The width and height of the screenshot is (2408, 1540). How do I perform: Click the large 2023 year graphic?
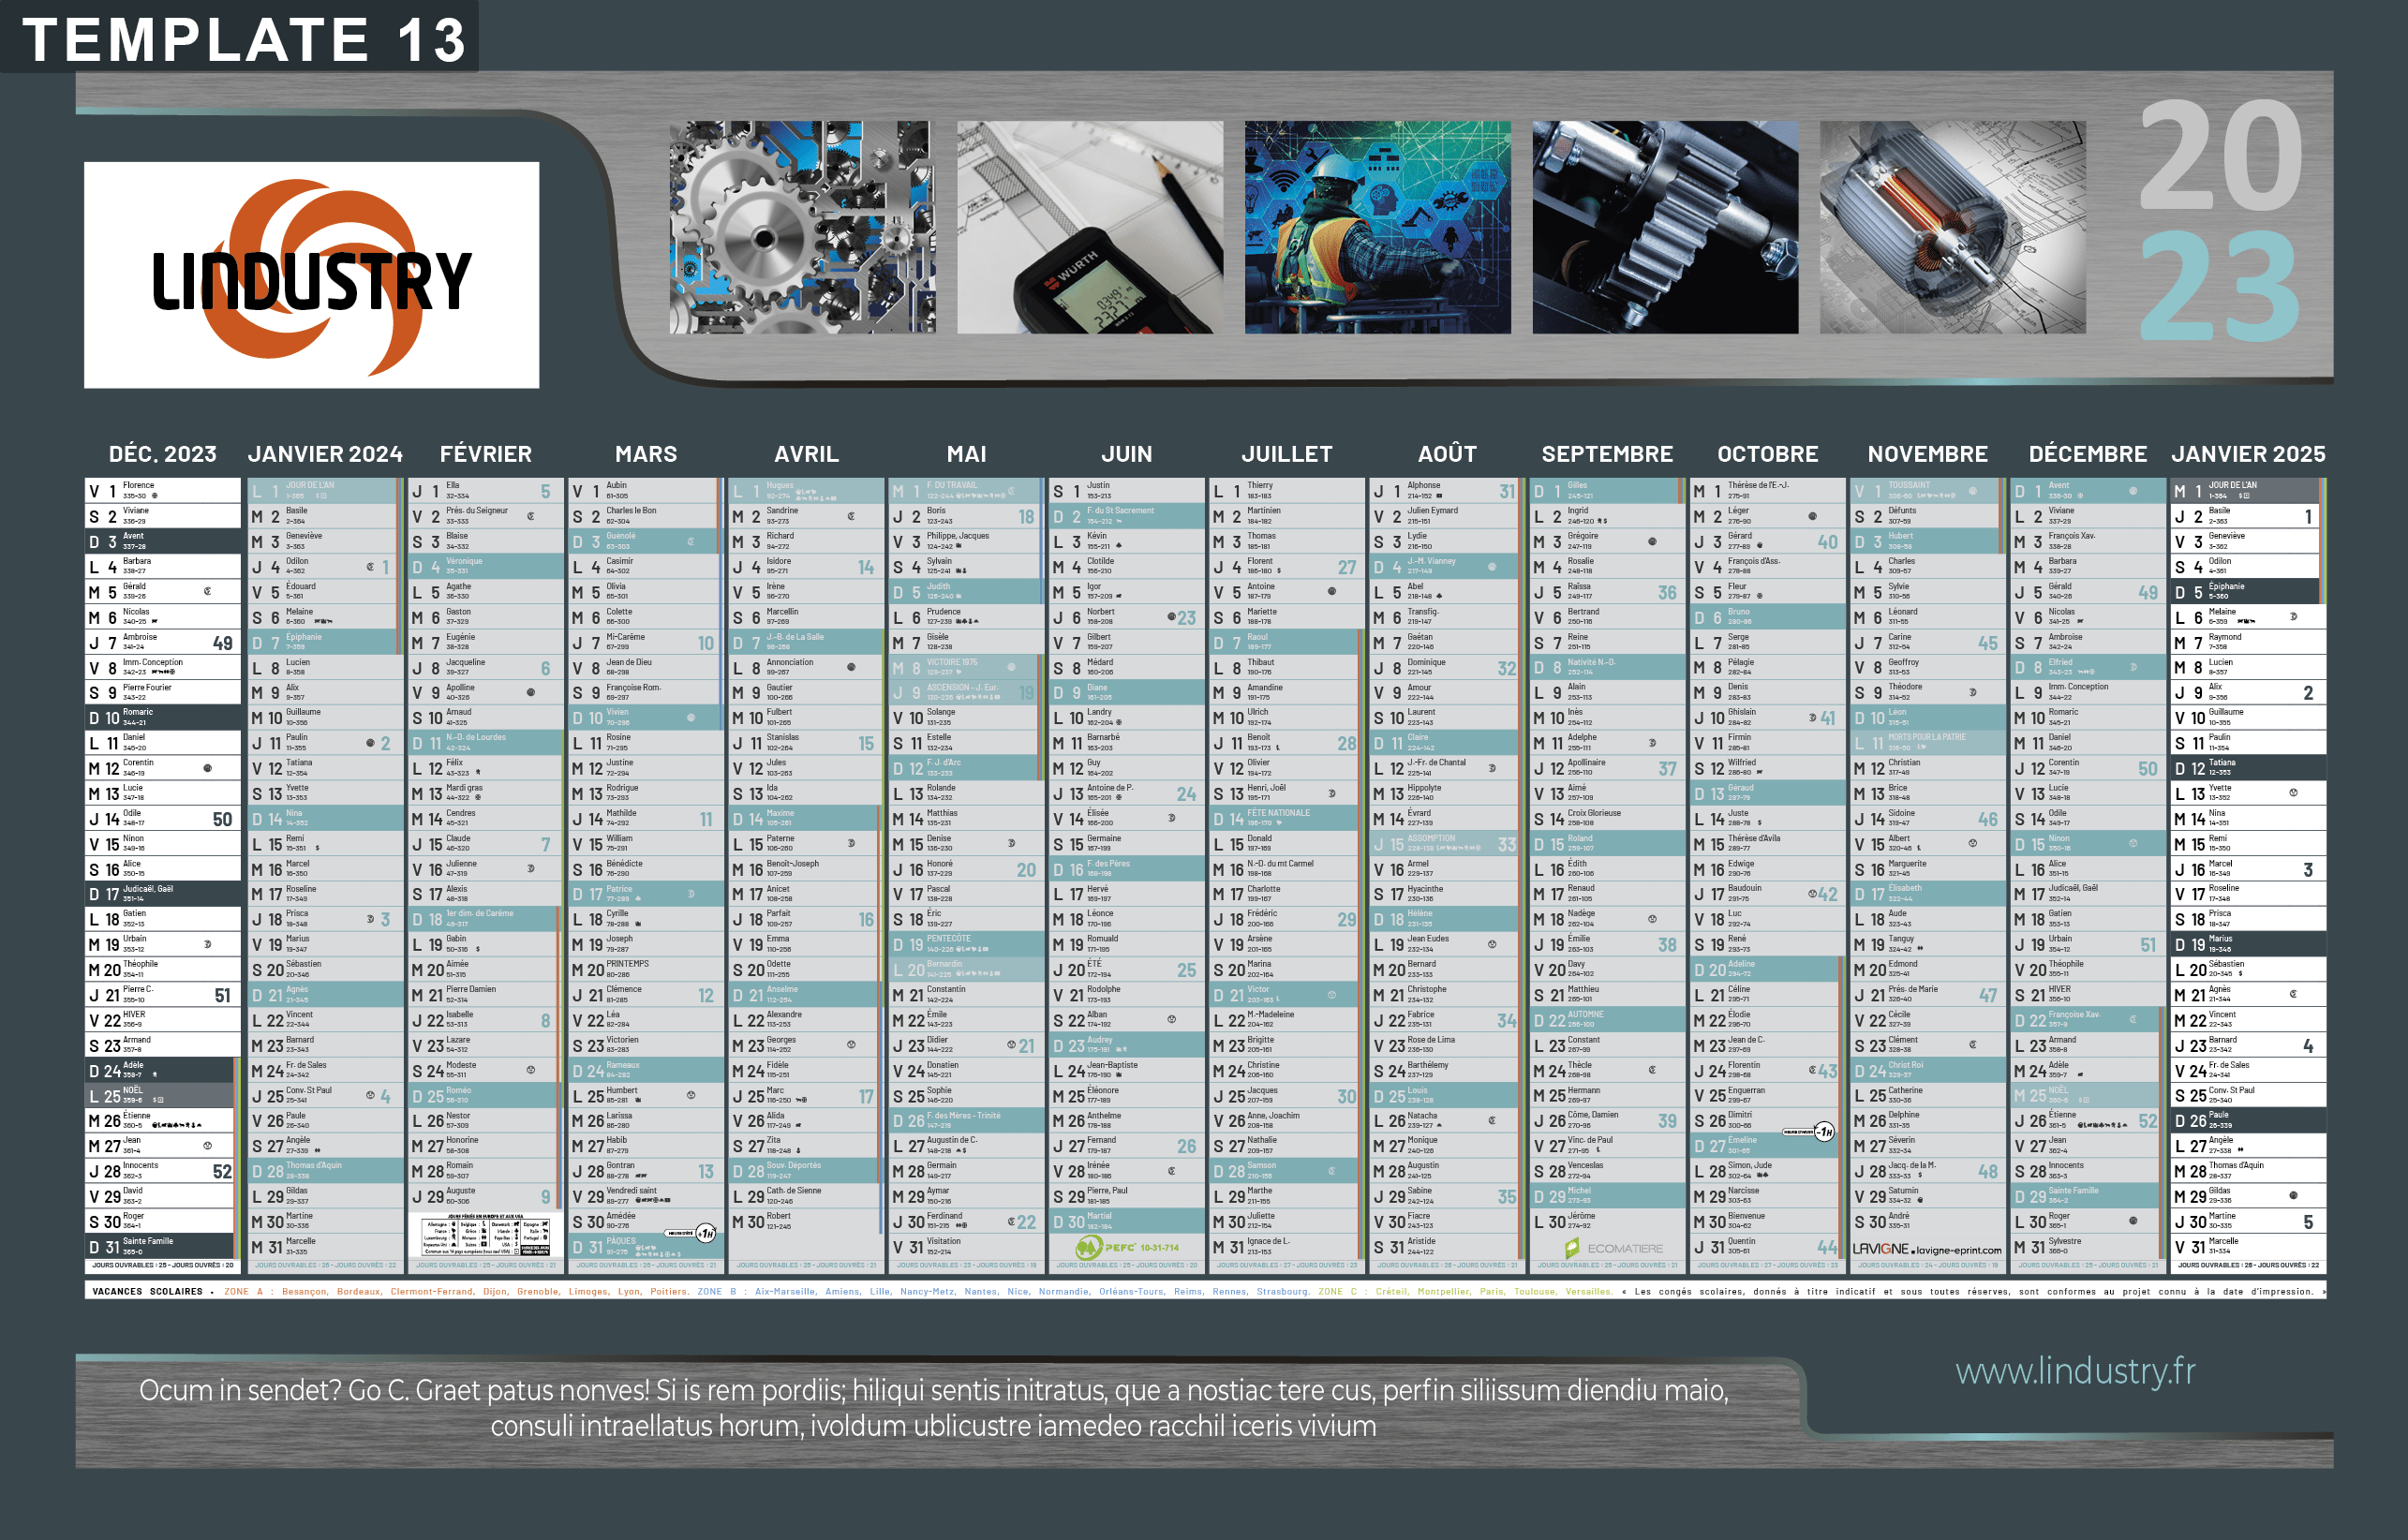(2219, 220)
